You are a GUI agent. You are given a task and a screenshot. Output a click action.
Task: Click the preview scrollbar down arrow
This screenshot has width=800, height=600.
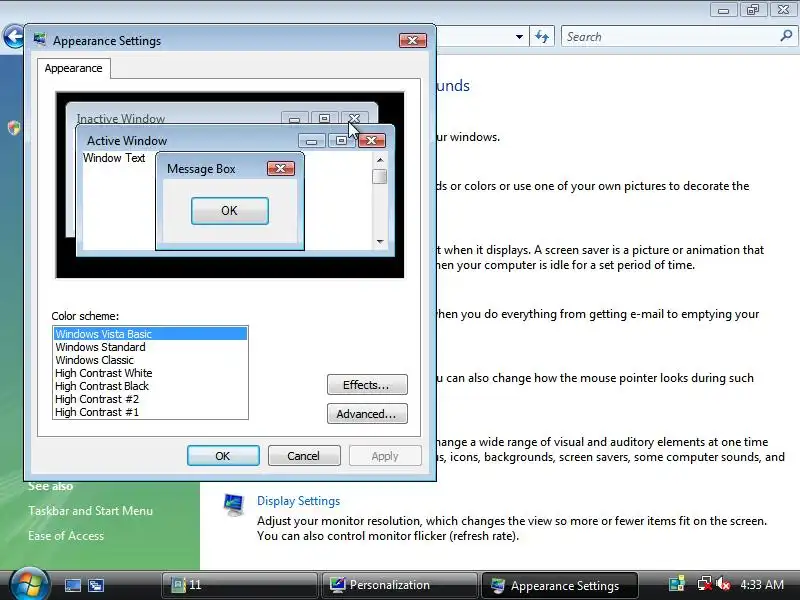click(x=380, y=242)
